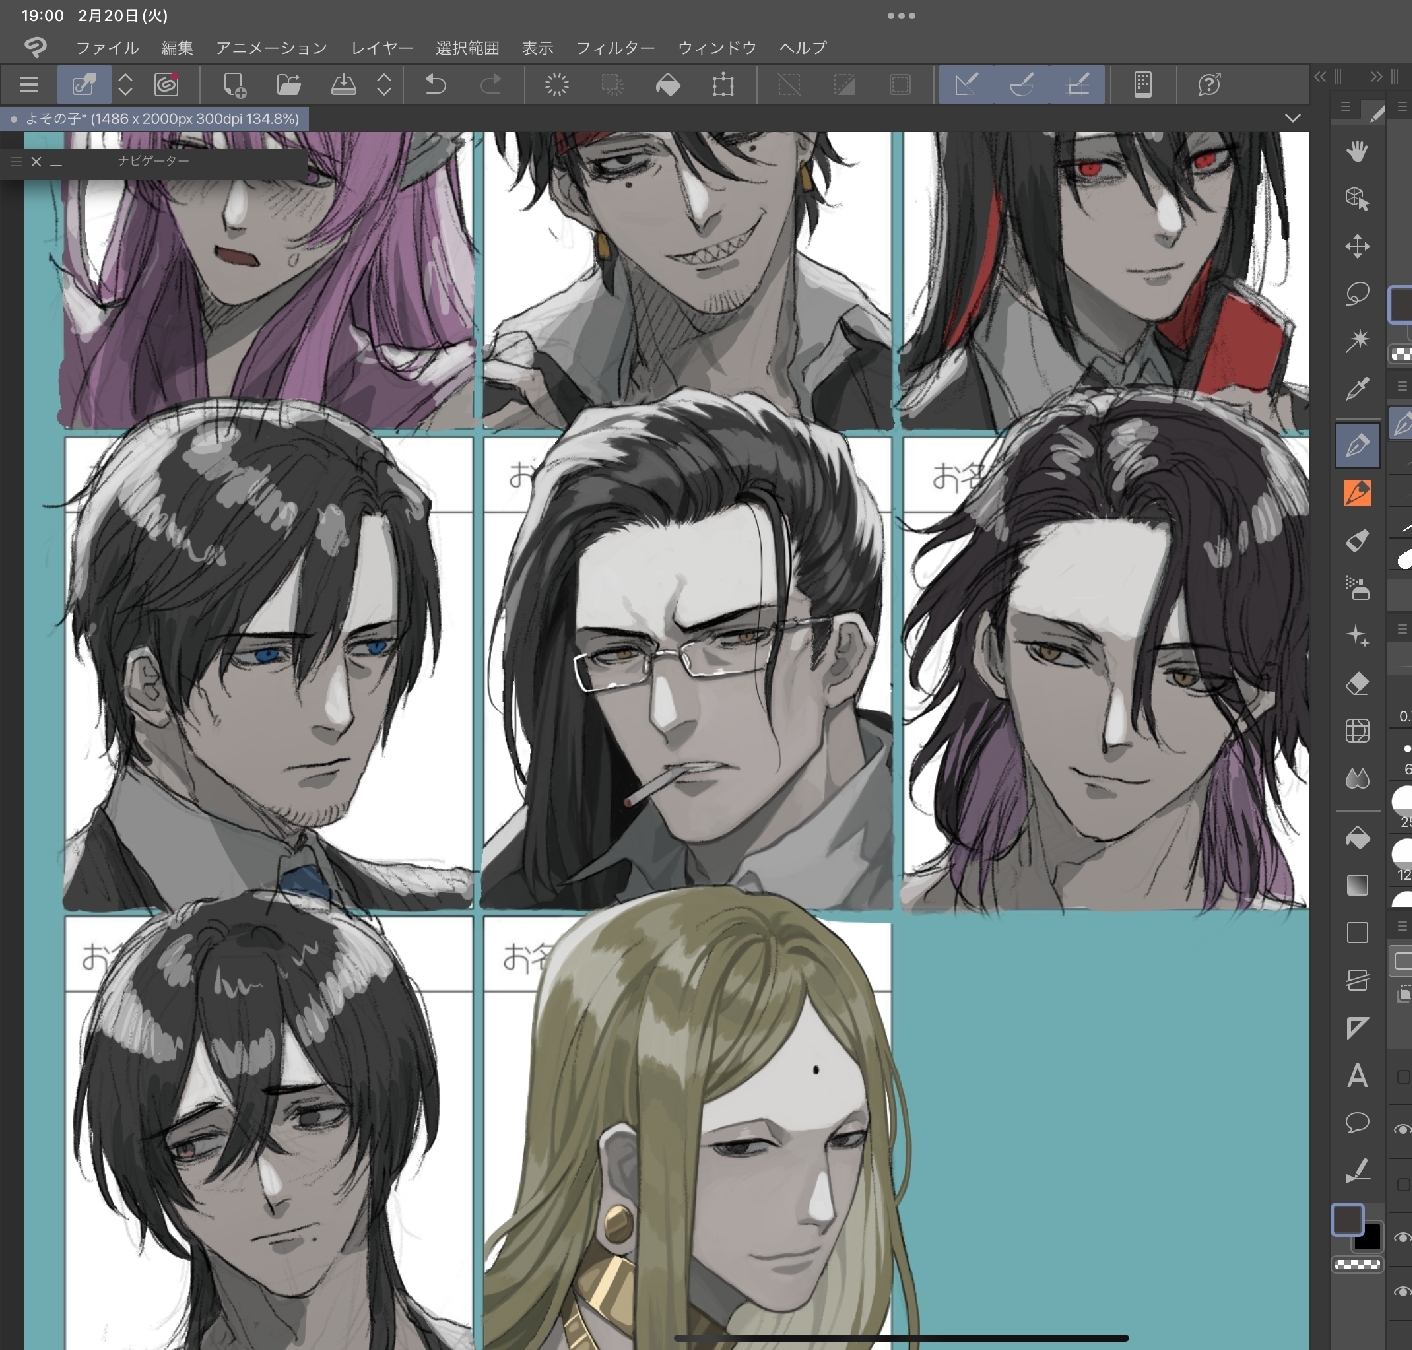Select the Lasso selection tool

1357,294
